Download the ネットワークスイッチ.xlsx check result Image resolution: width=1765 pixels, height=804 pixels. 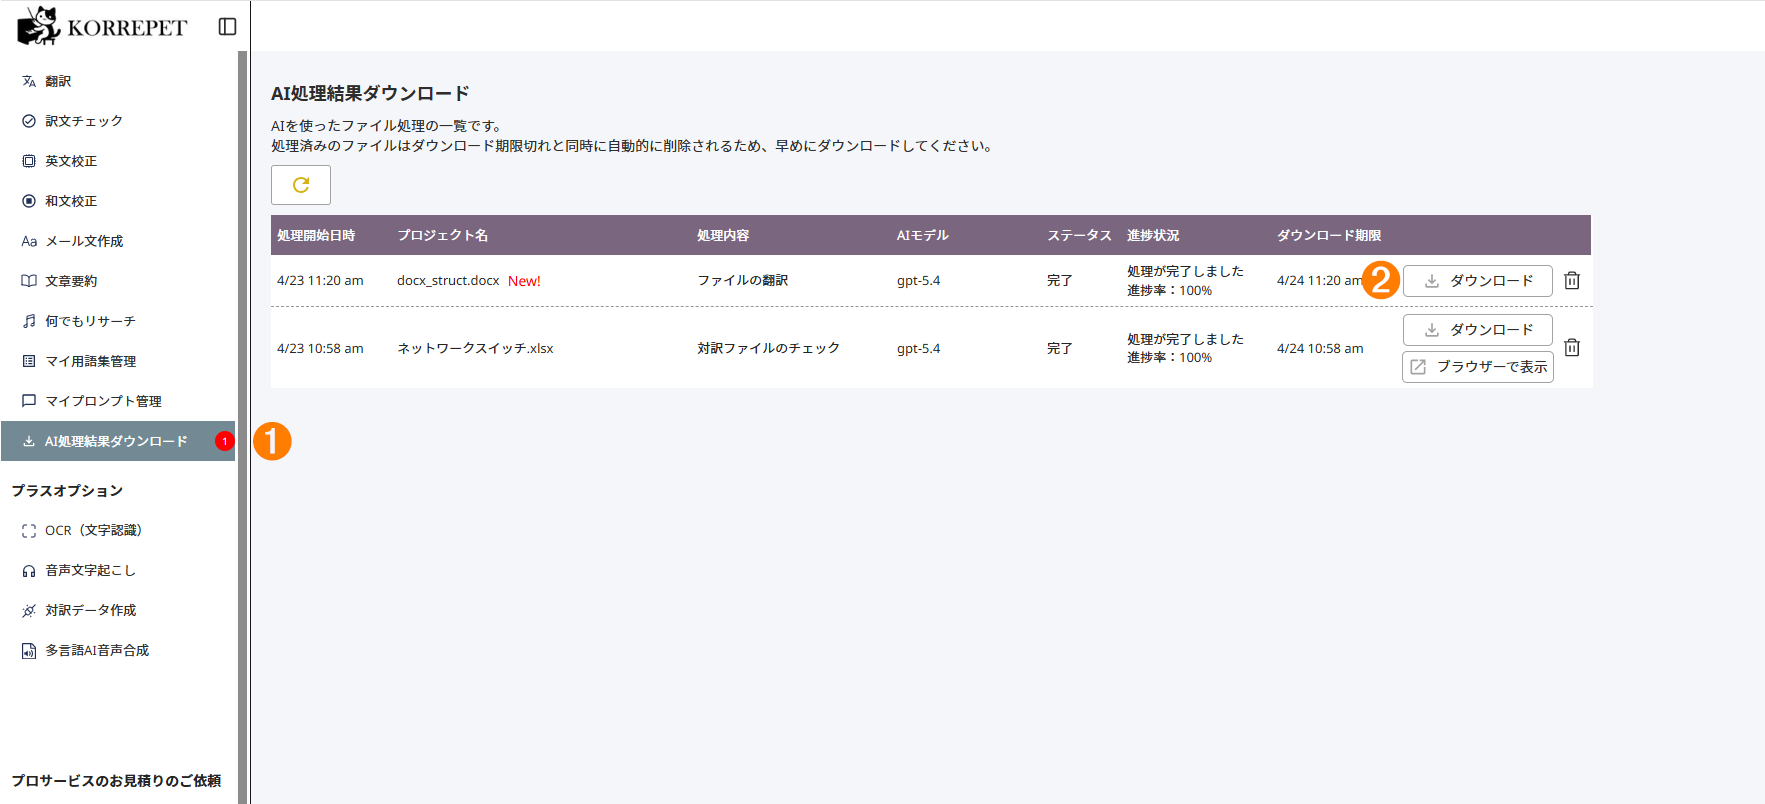point(1478,330)
